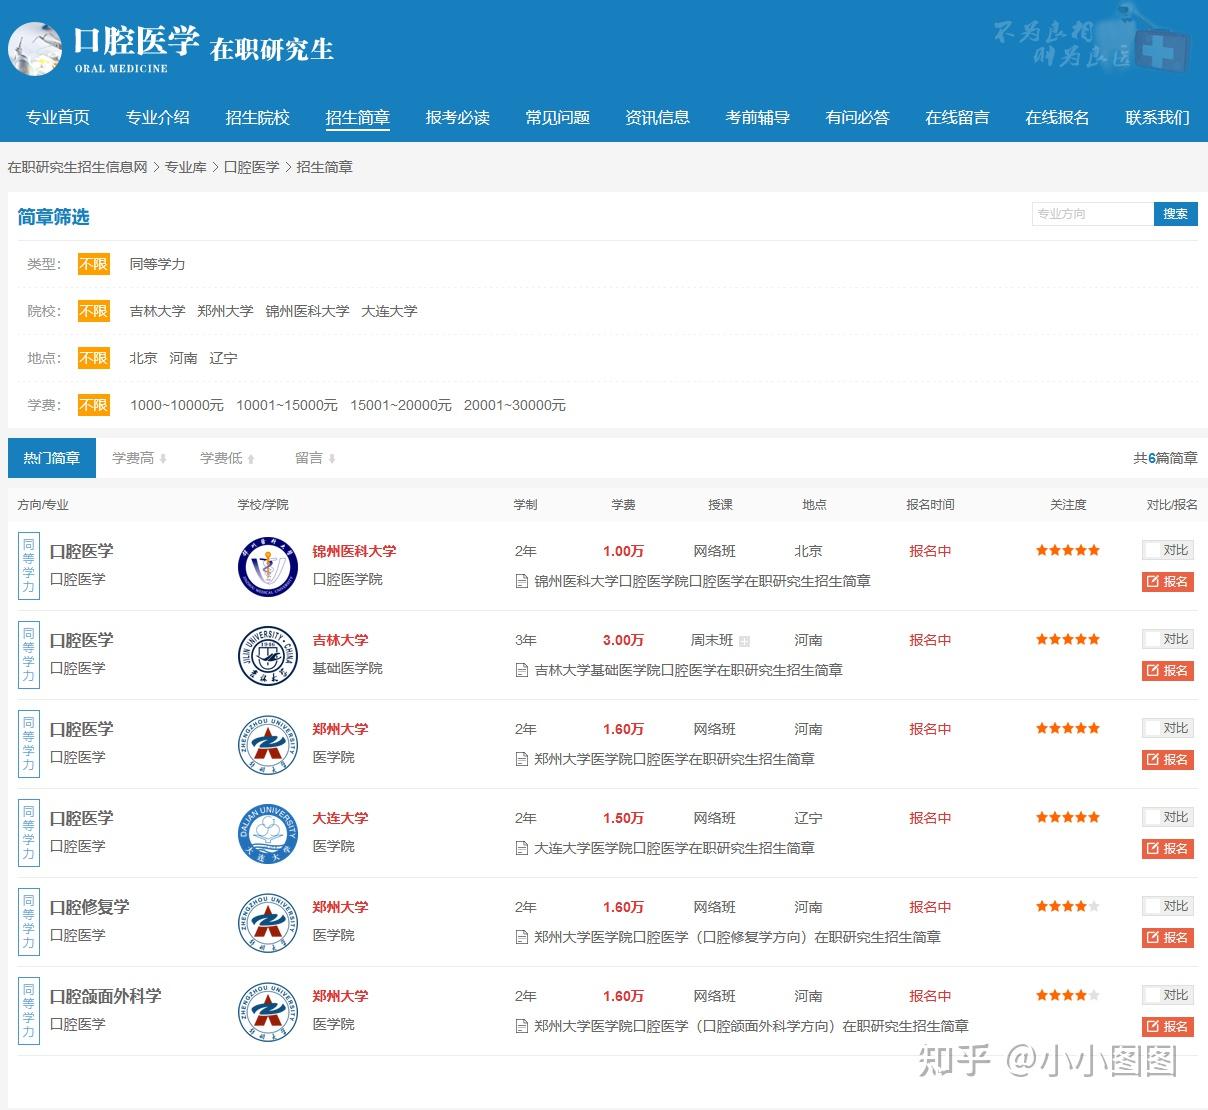This screenshot has width=1208, height=1110.
Task: Filter tuition by 15001~20000元
Action: [401, 405]
